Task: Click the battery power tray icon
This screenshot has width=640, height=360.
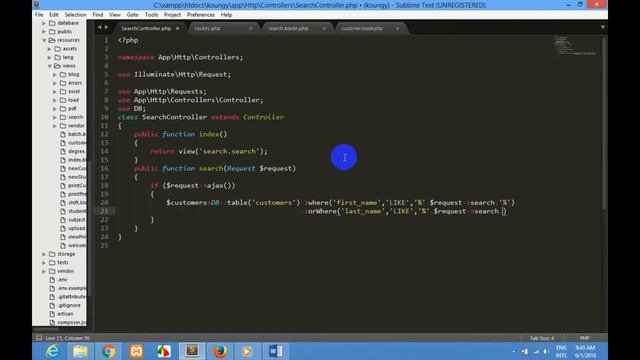Action: point(525,351)
